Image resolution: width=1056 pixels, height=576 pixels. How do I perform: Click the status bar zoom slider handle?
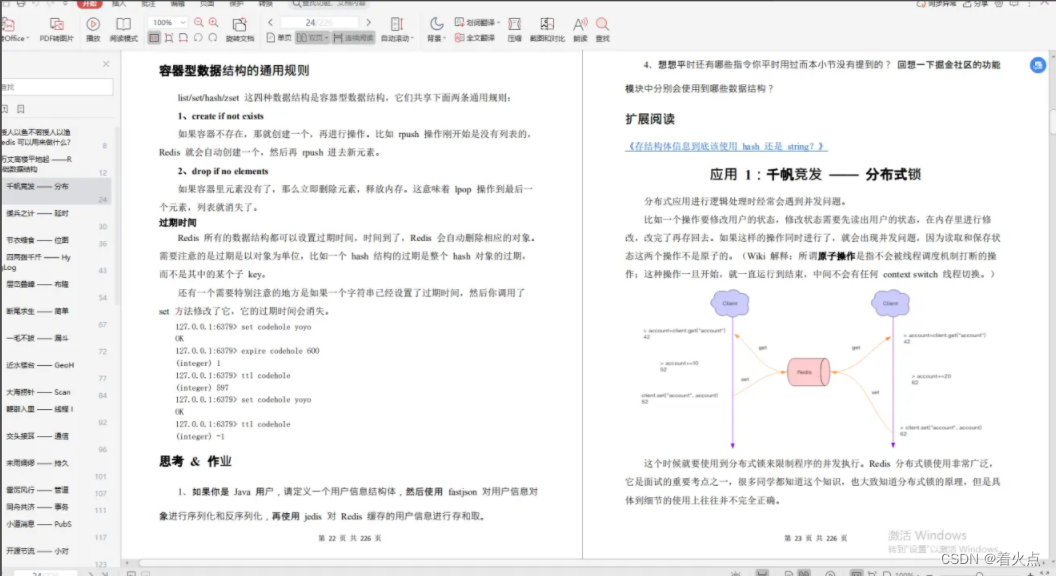tap(980, 573)
